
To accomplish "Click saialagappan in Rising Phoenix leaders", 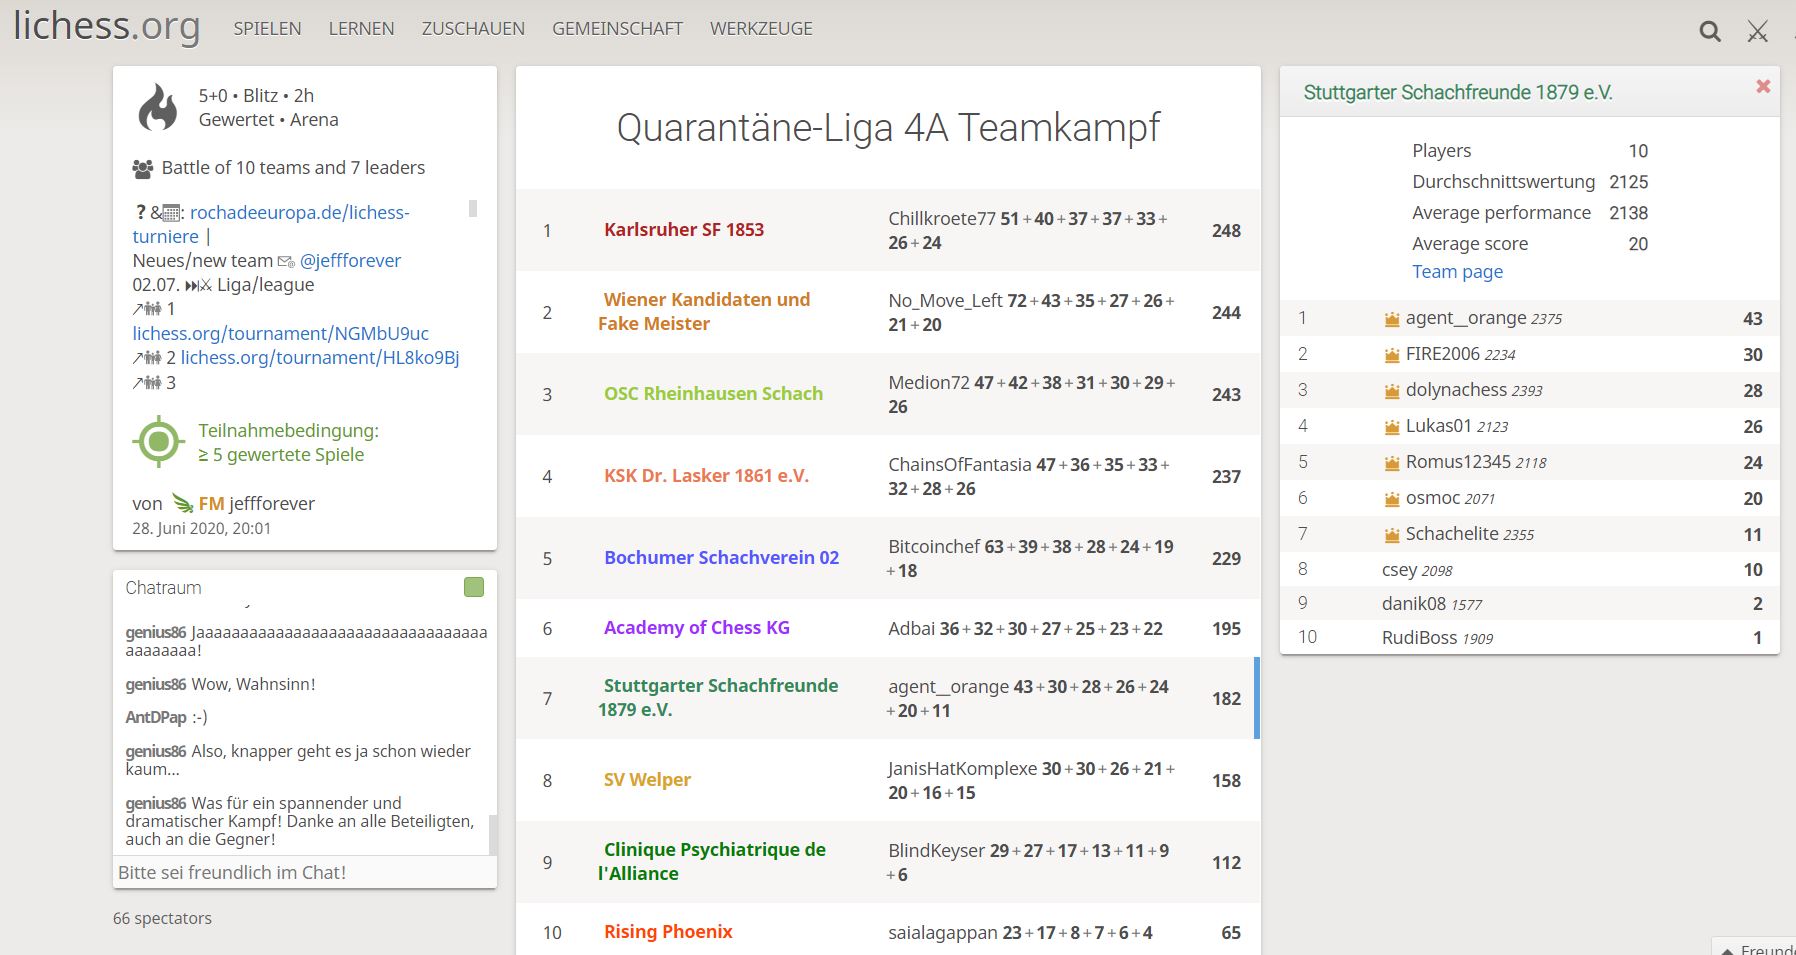I will [x=942, y=932].
